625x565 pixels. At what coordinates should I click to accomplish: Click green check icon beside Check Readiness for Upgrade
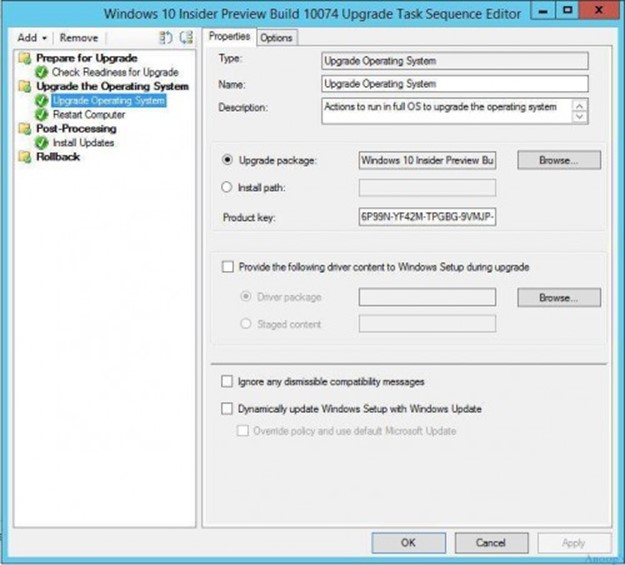tap(41, 73)
